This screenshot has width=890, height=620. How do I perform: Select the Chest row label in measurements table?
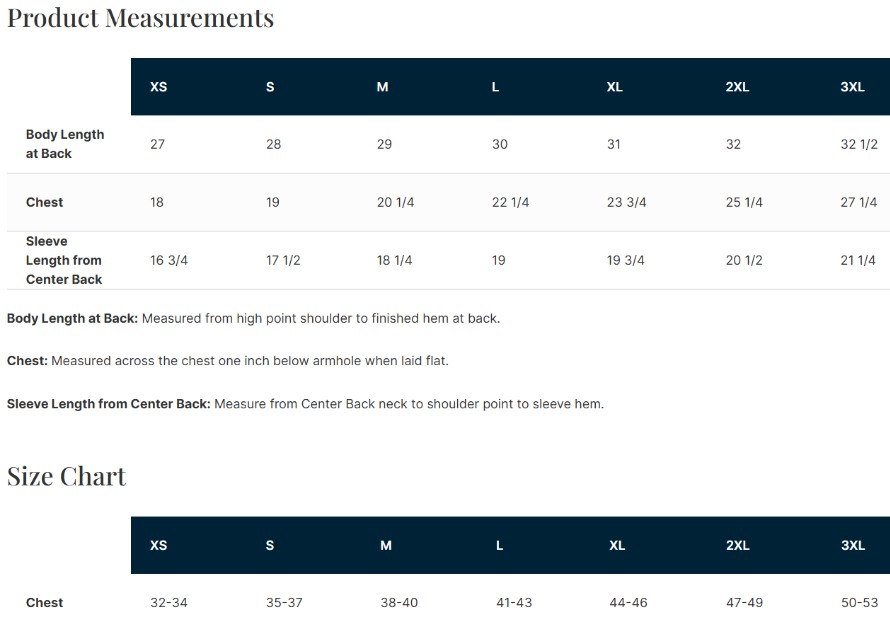44,202
